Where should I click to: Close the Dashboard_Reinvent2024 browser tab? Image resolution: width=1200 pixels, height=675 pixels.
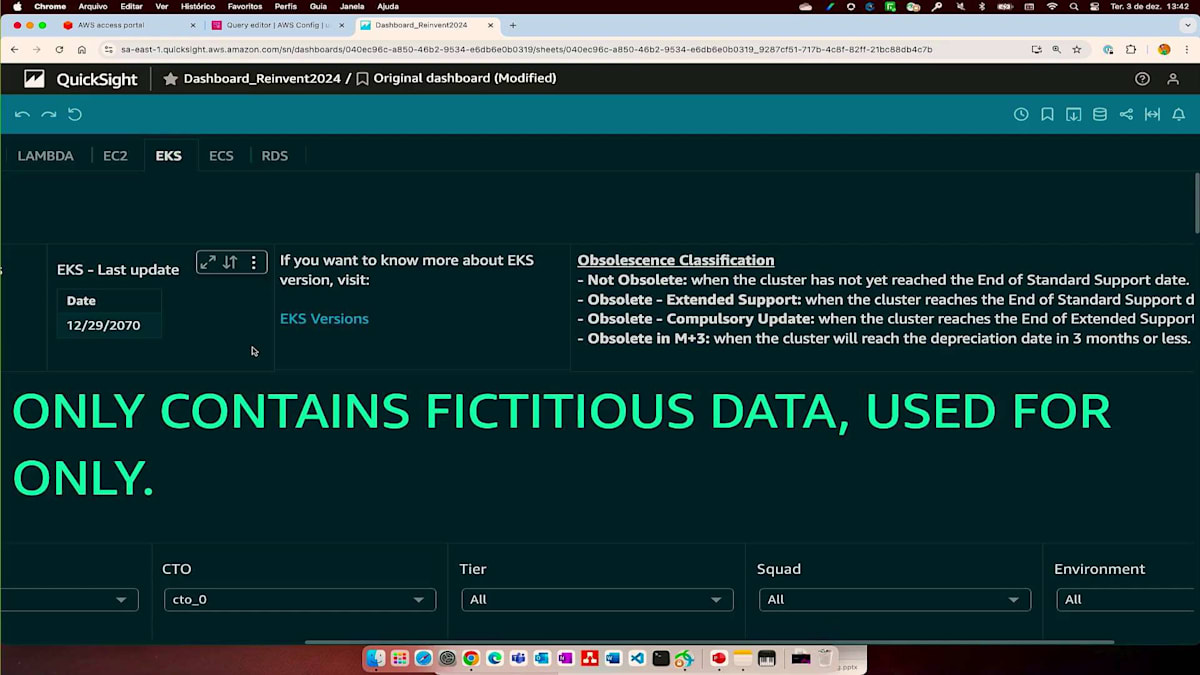(490, 25)
